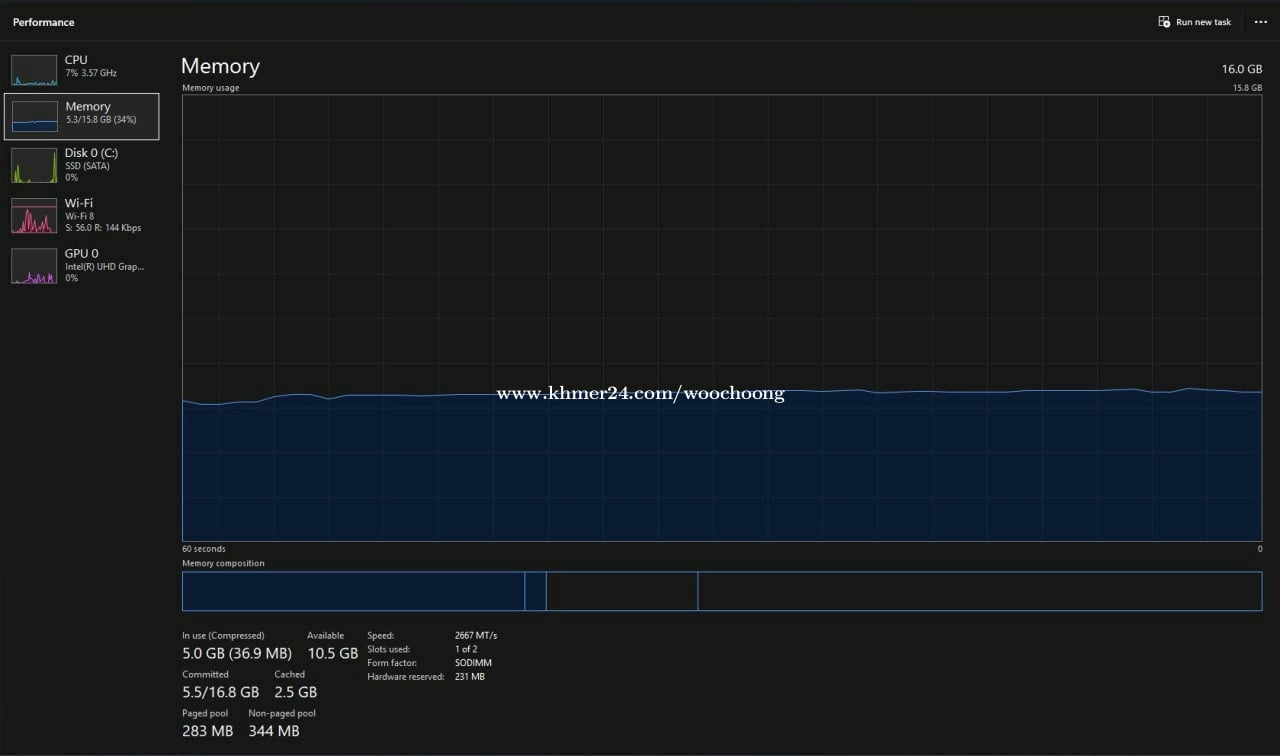Click the modified segment of composition bar

point(535,591)
